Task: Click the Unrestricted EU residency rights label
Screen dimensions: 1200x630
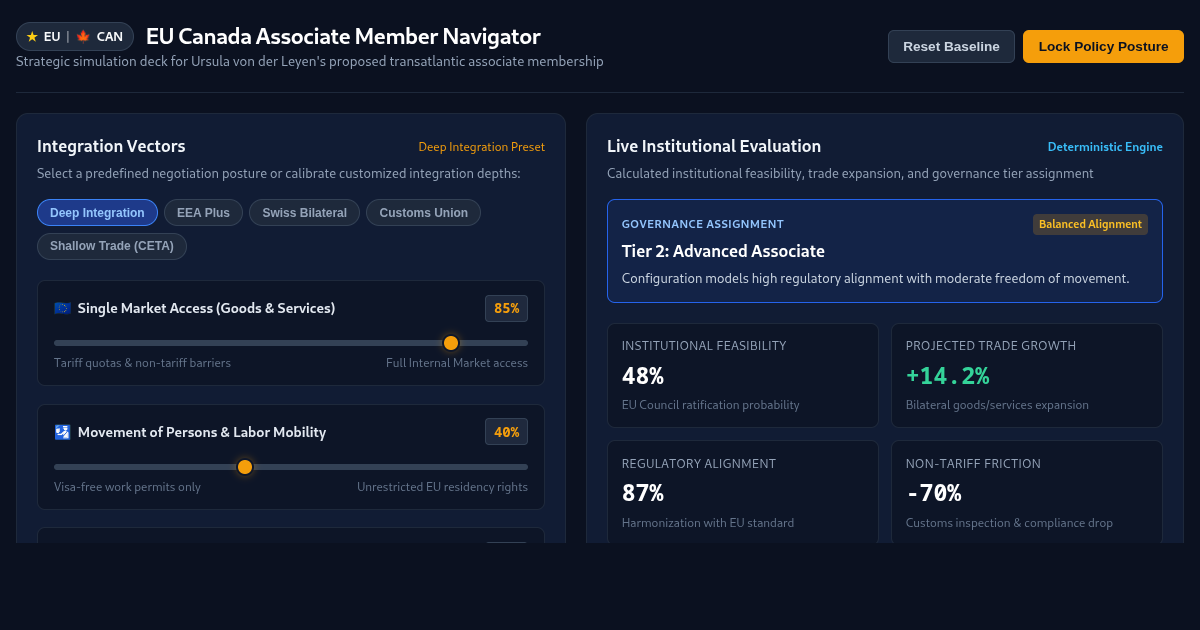Action: pyautogui.click(x=442, y=487)
